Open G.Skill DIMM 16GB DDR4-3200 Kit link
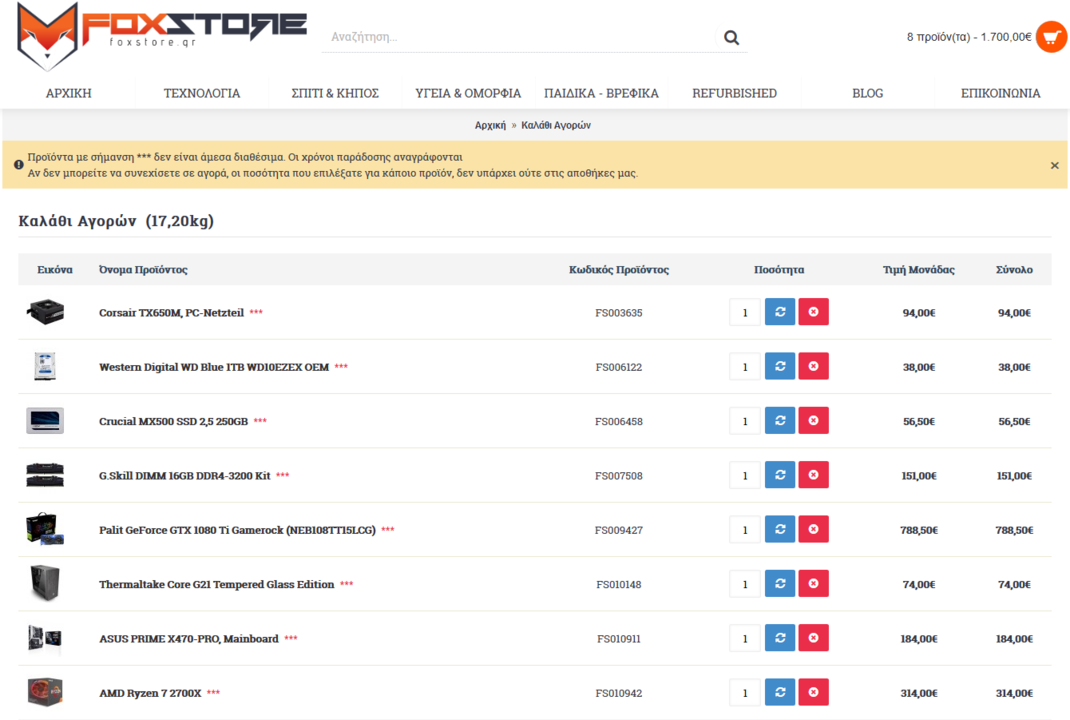1070x720 pixels. click(184, 476)
